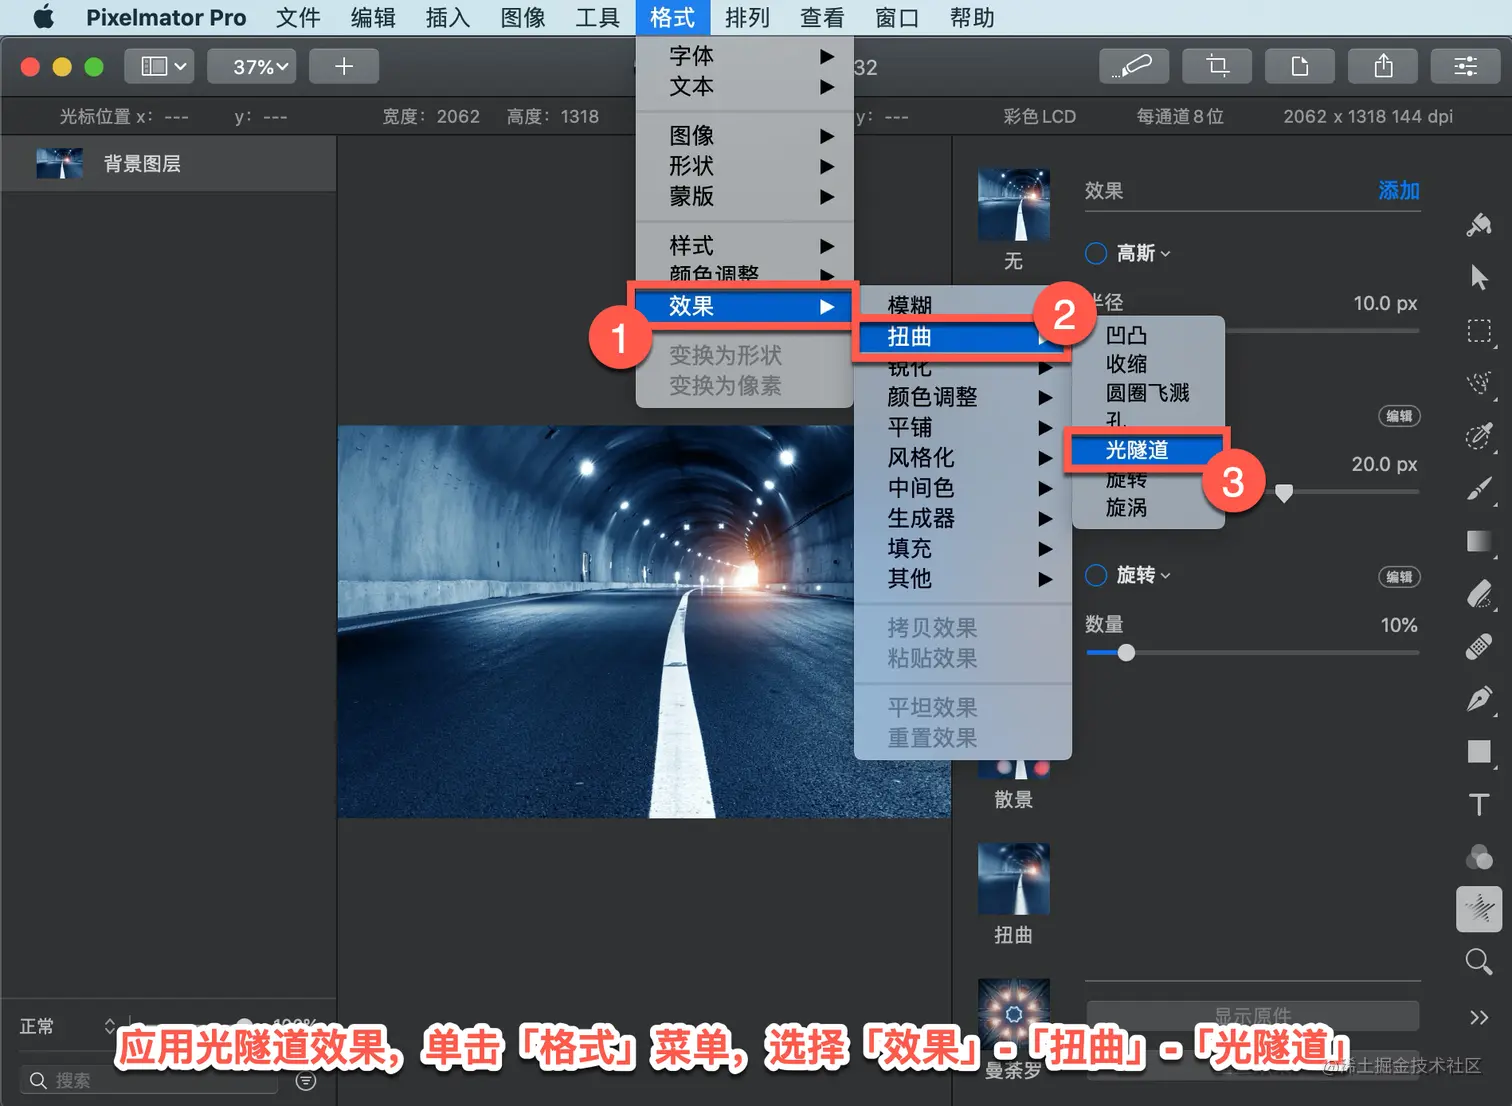Open the Pixelmator Pro app menu
This screenshot has height=1106, width=1512.
pos(166,17)
